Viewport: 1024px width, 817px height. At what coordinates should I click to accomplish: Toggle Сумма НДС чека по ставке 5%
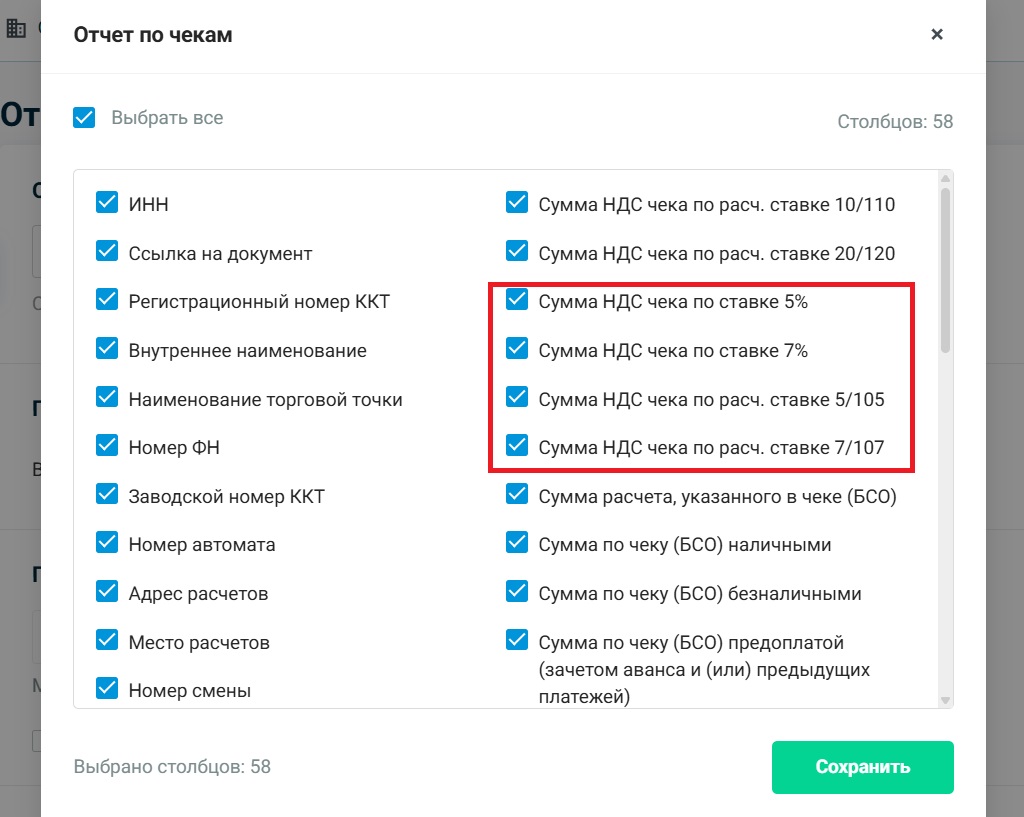[517, 300]
